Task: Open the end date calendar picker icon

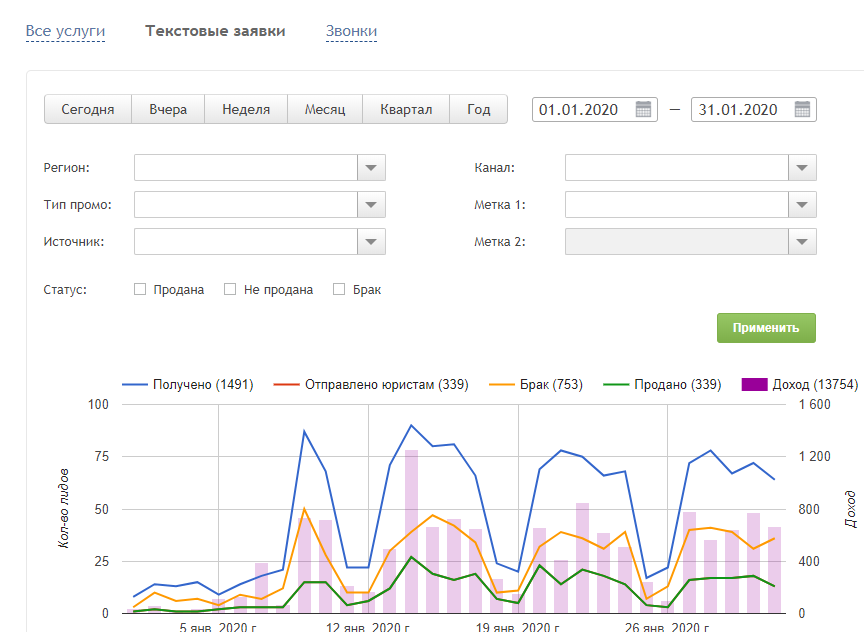Action: (x=803, y=110)
